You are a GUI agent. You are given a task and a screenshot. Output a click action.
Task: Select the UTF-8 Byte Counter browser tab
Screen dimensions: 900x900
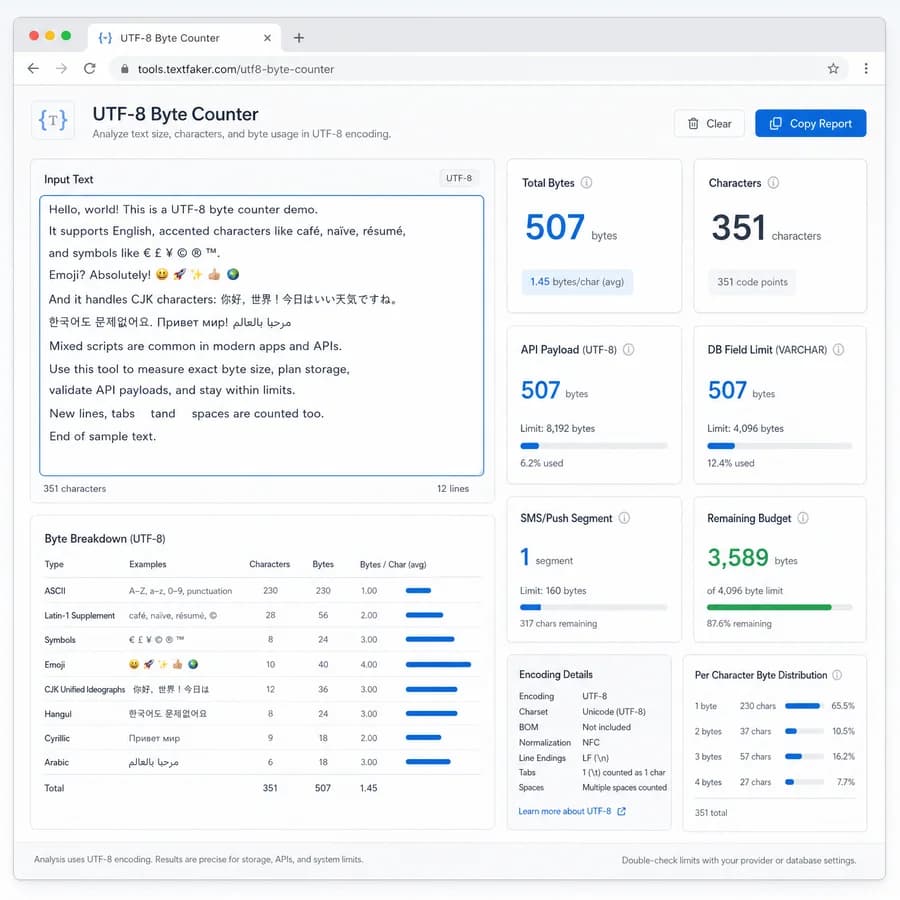coord(184,38)
